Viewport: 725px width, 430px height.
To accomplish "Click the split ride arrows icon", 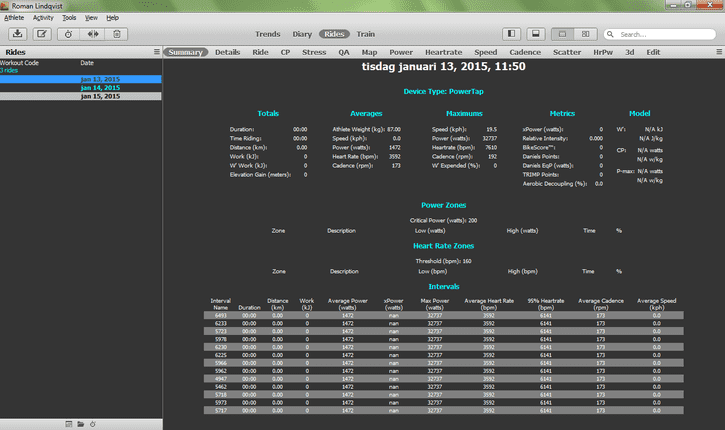I will [x=93, y=34].
